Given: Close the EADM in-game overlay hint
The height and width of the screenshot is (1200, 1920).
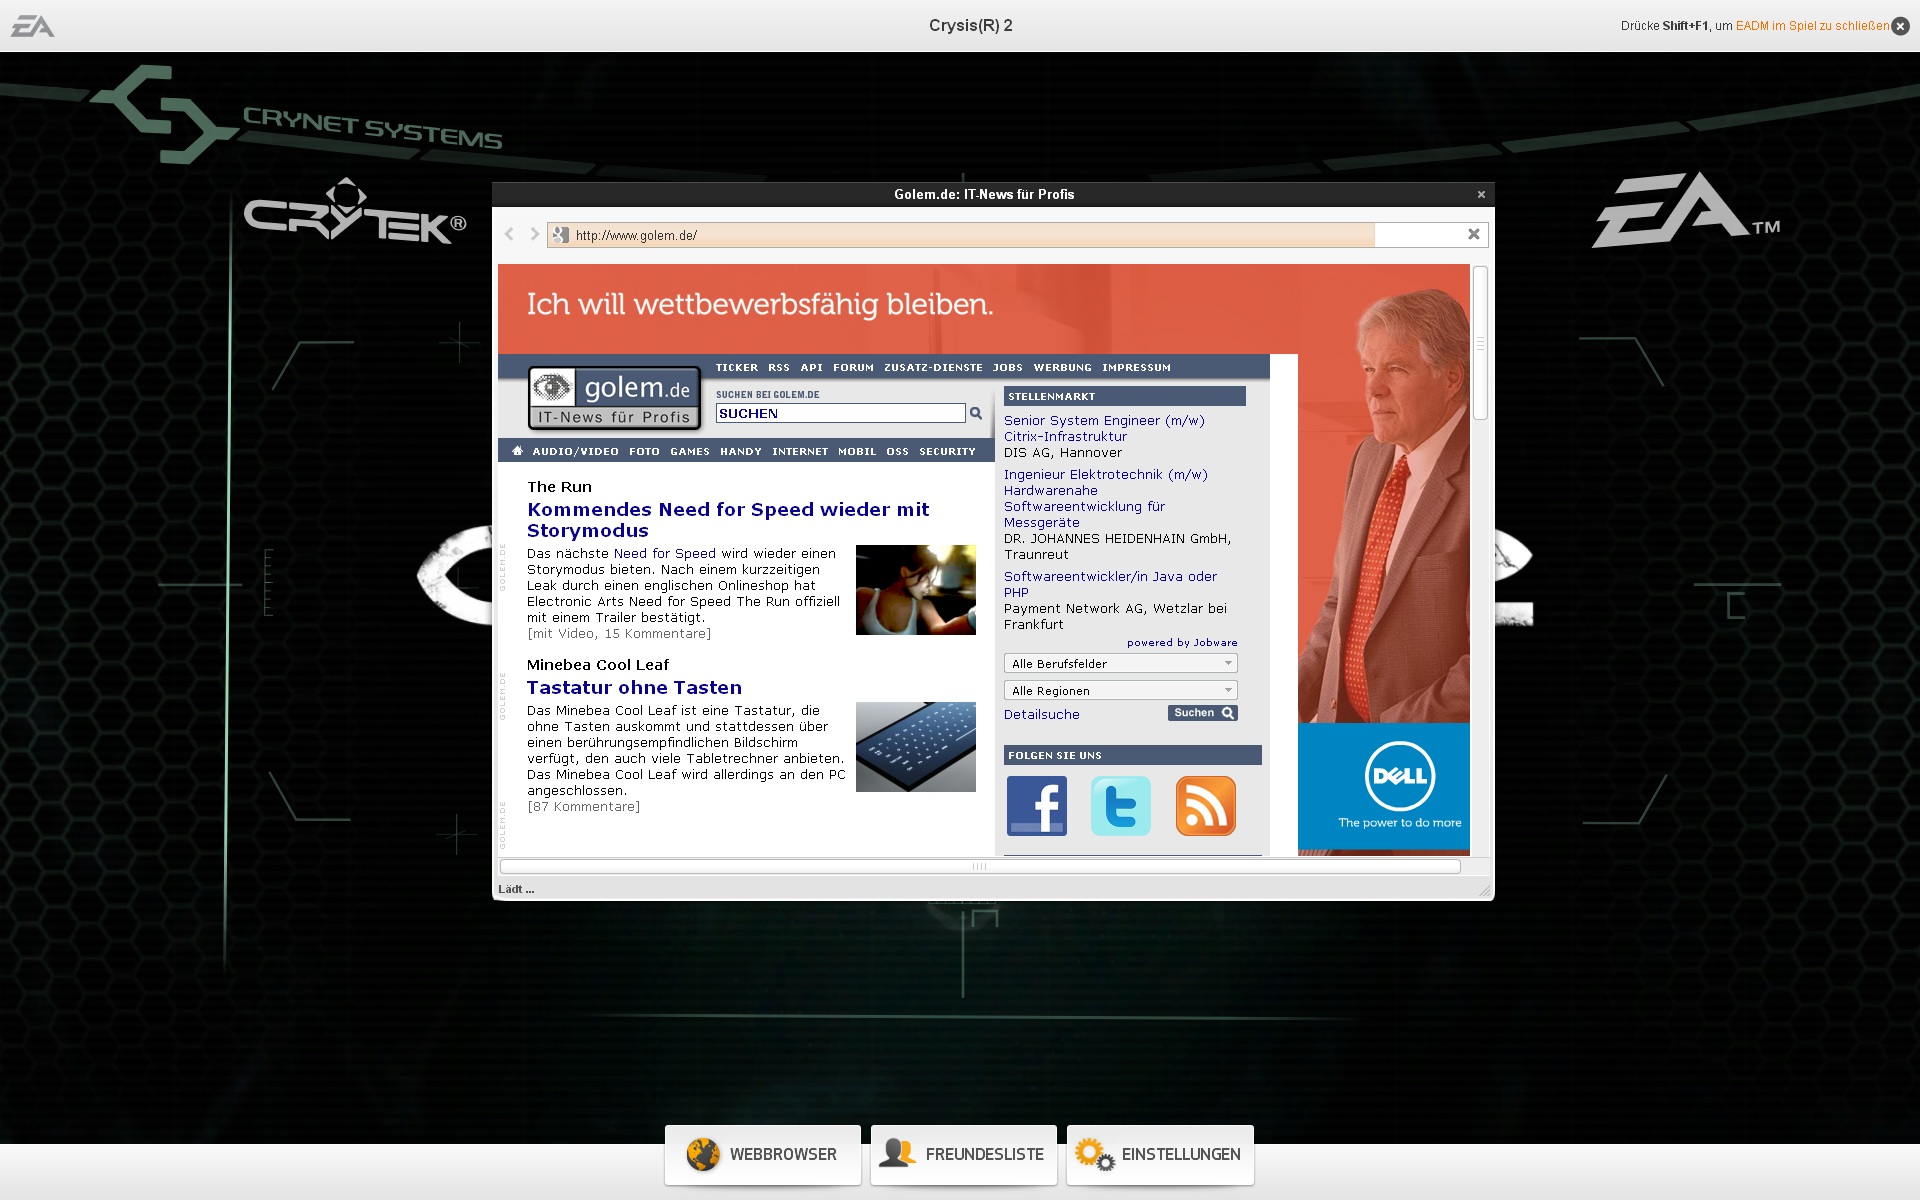Looking at the screenshot, I should pyautogui.click(x=1901, y=26).
